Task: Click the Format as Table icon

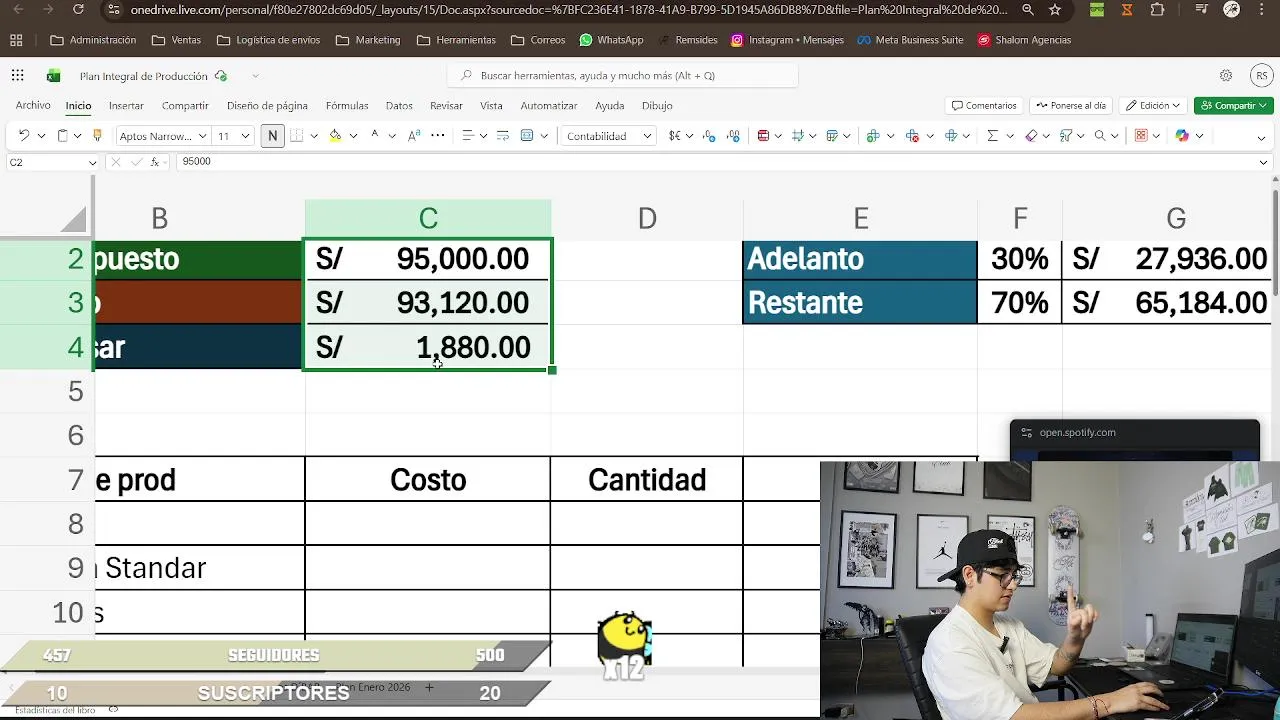Action: coord(833,136)
